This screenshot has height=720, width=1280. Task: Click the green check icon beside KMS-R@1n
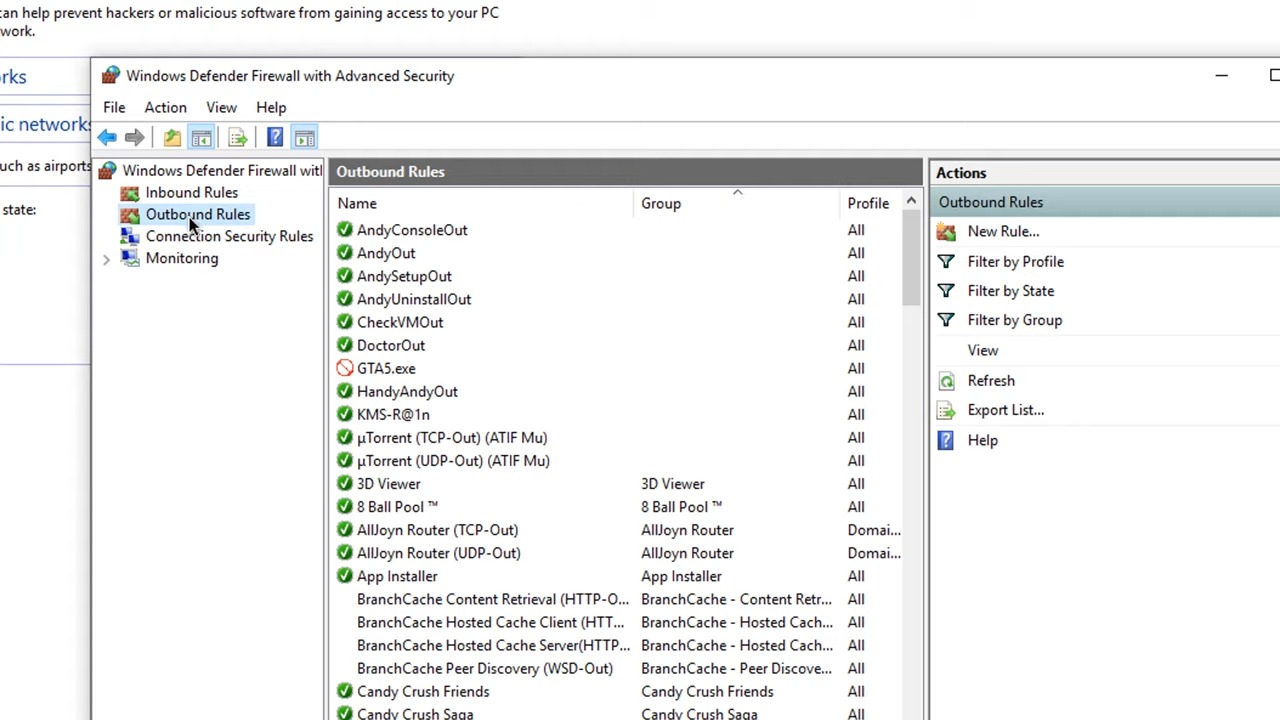(x=345, y=414)
